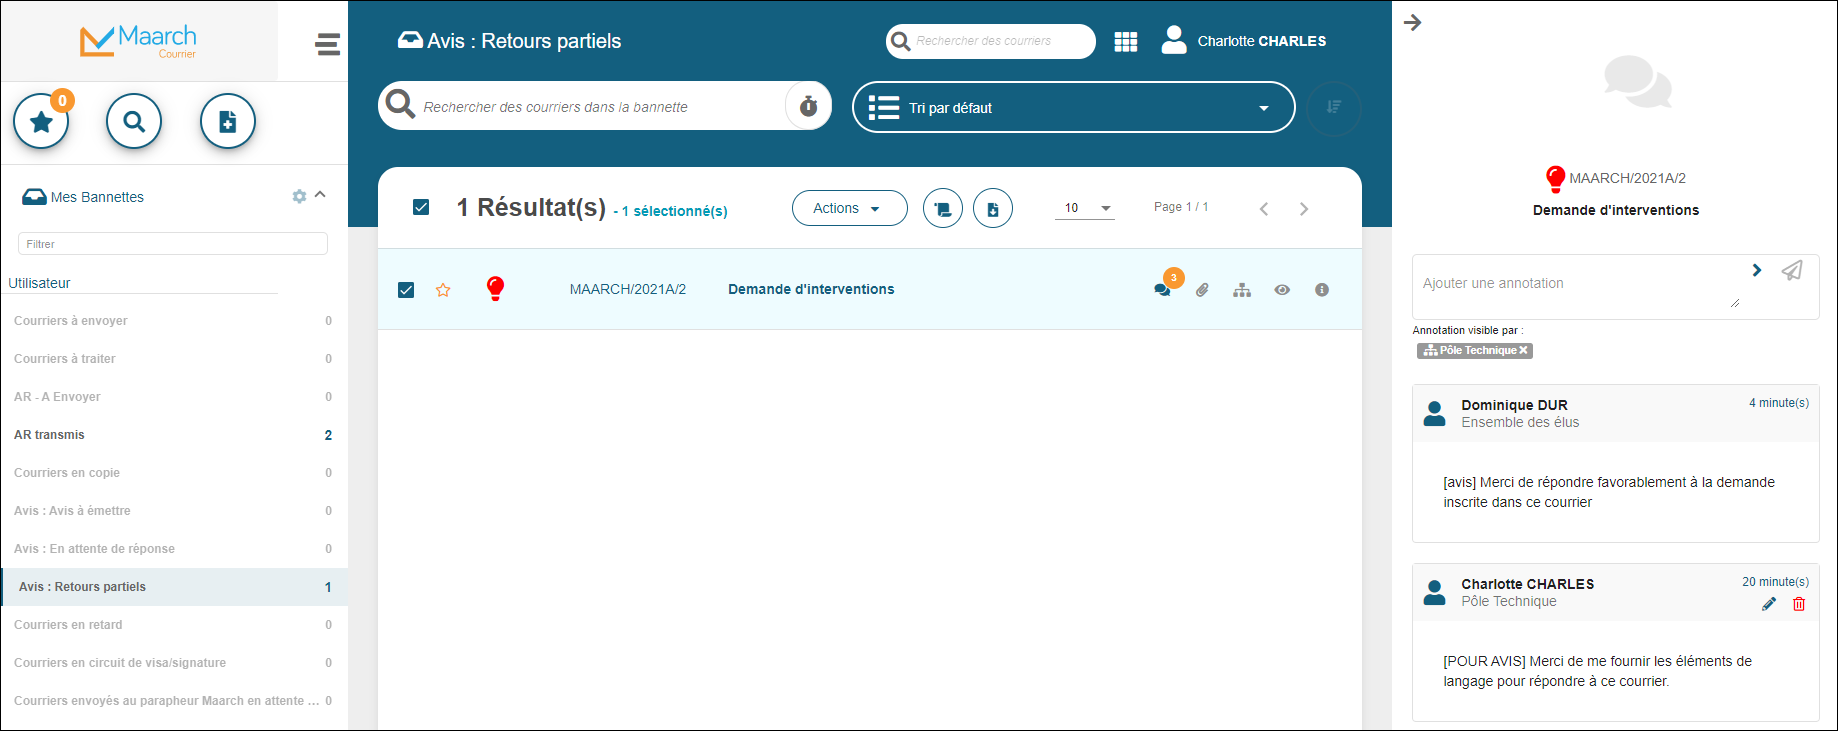Open AR - A Envoyer basket
Image resolution: width=1838 pixels, height=731 pixels.
pyautogui.click(x=174, y=397)
